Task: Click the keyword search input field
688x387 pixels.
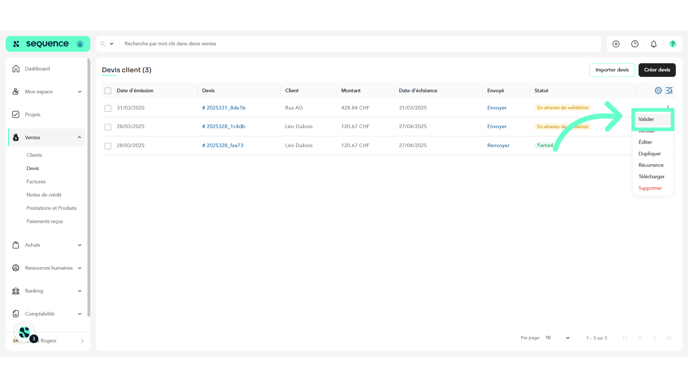Action: point(360,44)
